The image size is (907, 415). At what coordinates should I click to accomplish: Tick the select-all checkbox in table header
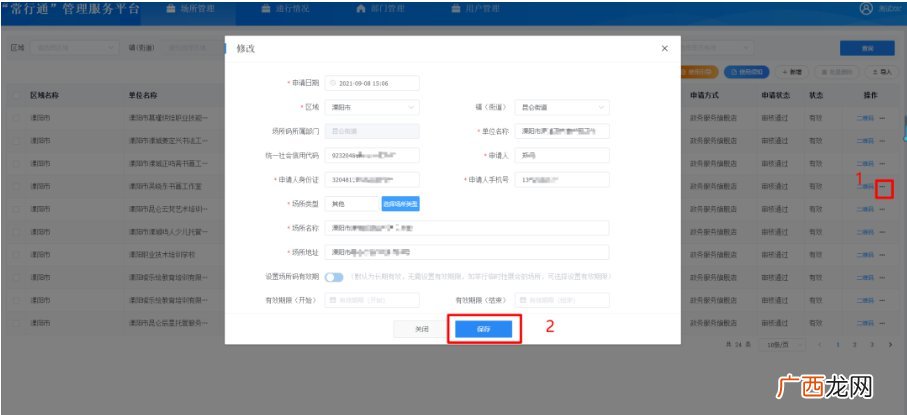click(16, 95)
